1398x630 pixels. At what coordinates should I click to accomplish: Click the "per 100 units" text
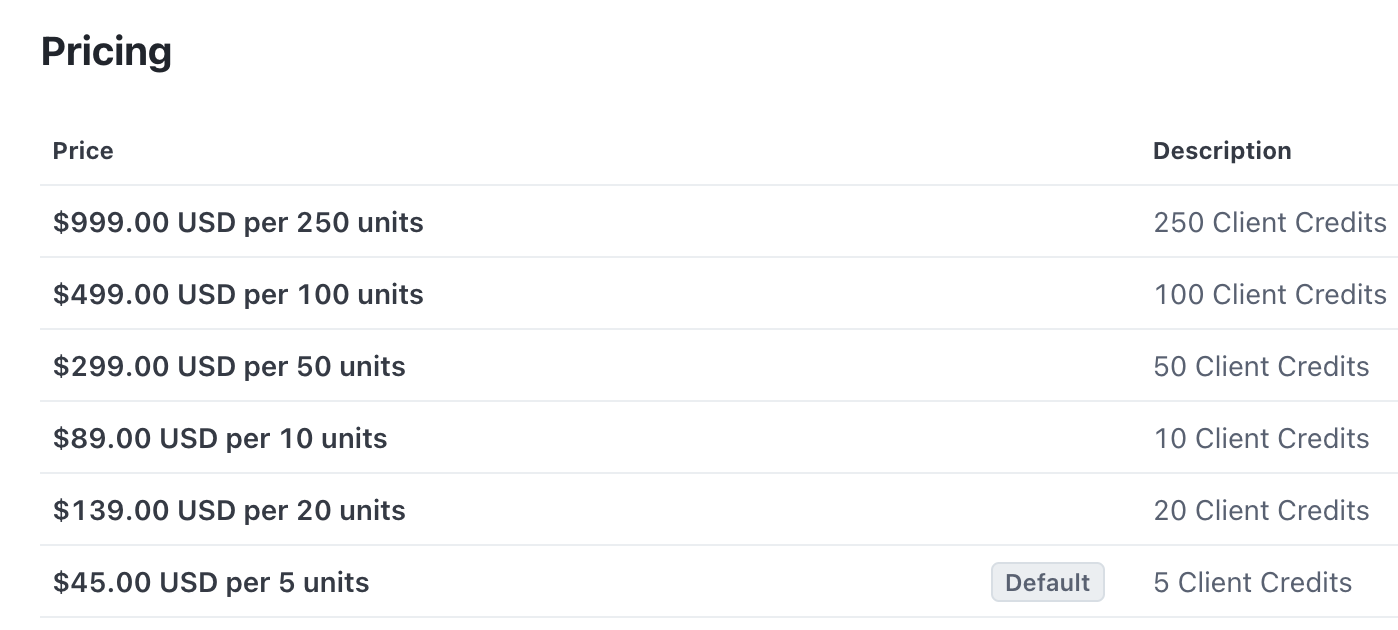click(334, 294)
